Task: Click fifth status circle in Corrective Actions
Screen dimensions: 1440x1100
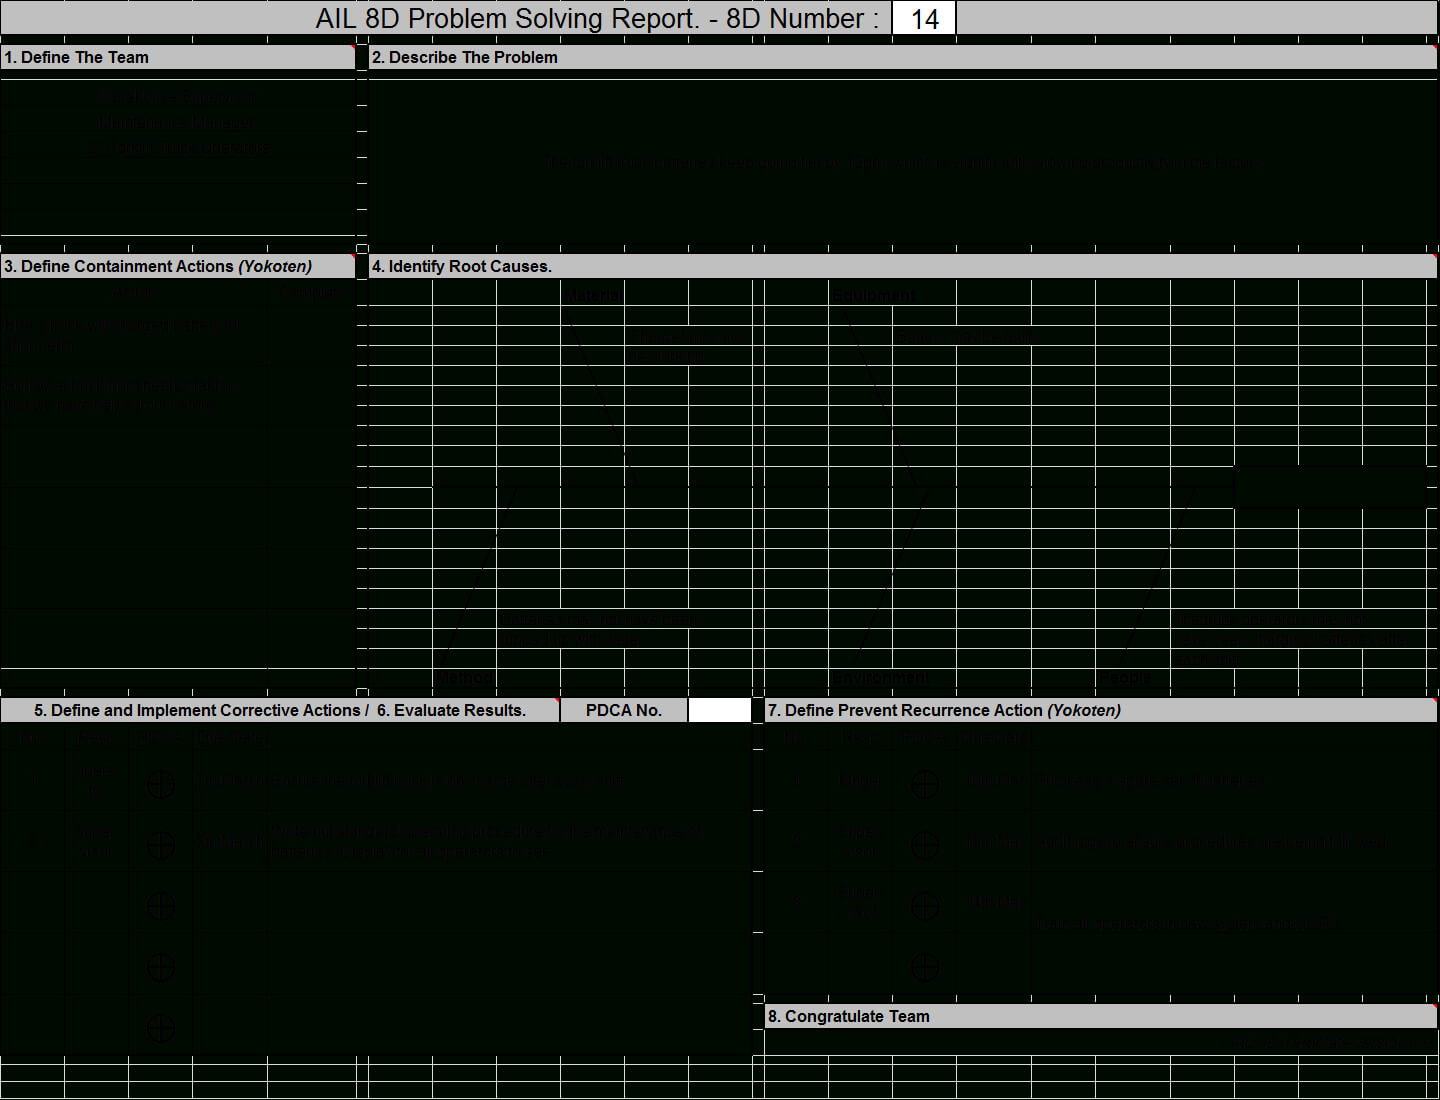Action: pyautogui.click(x=161, y=1028)
